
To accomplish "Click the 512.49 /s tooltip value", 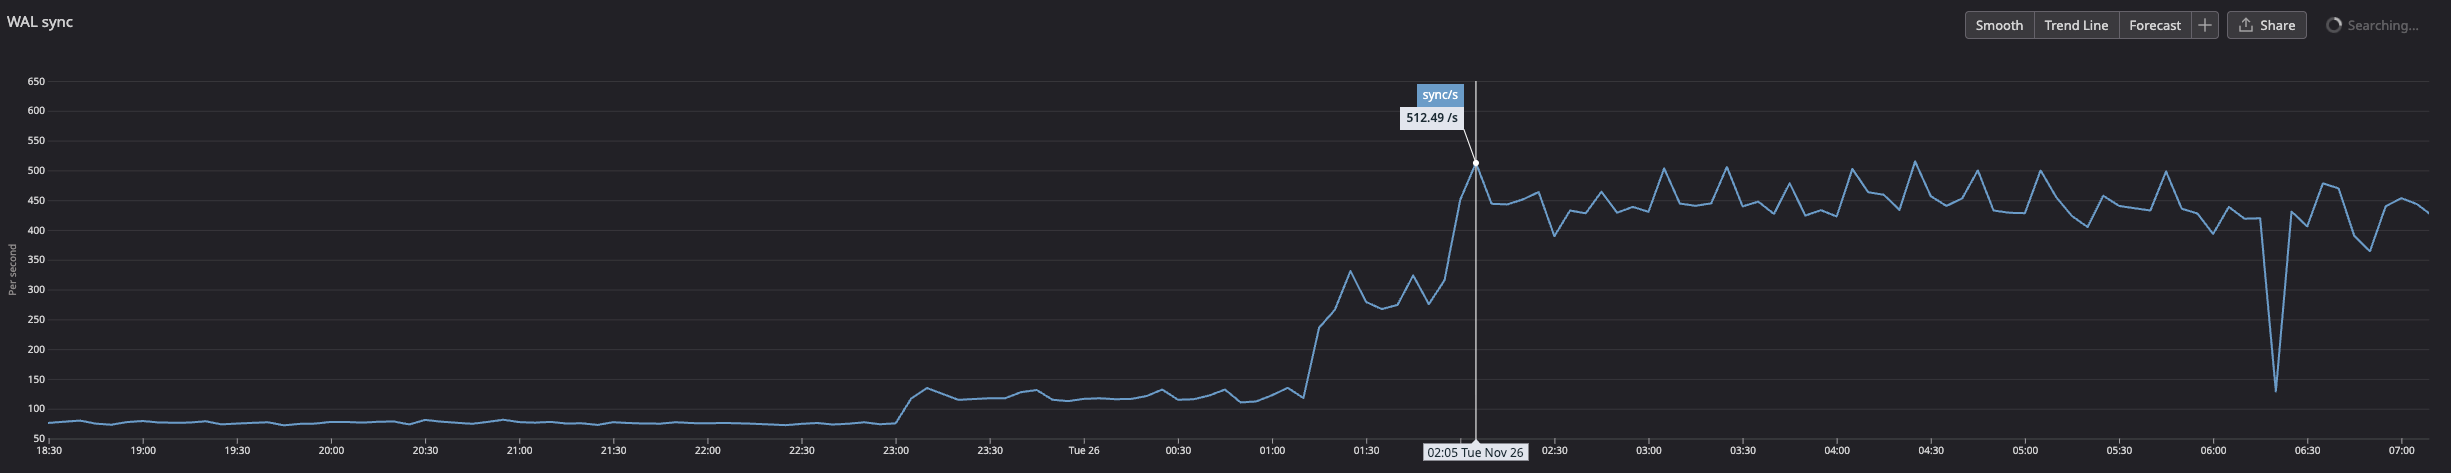I will tap(1431, 118).
